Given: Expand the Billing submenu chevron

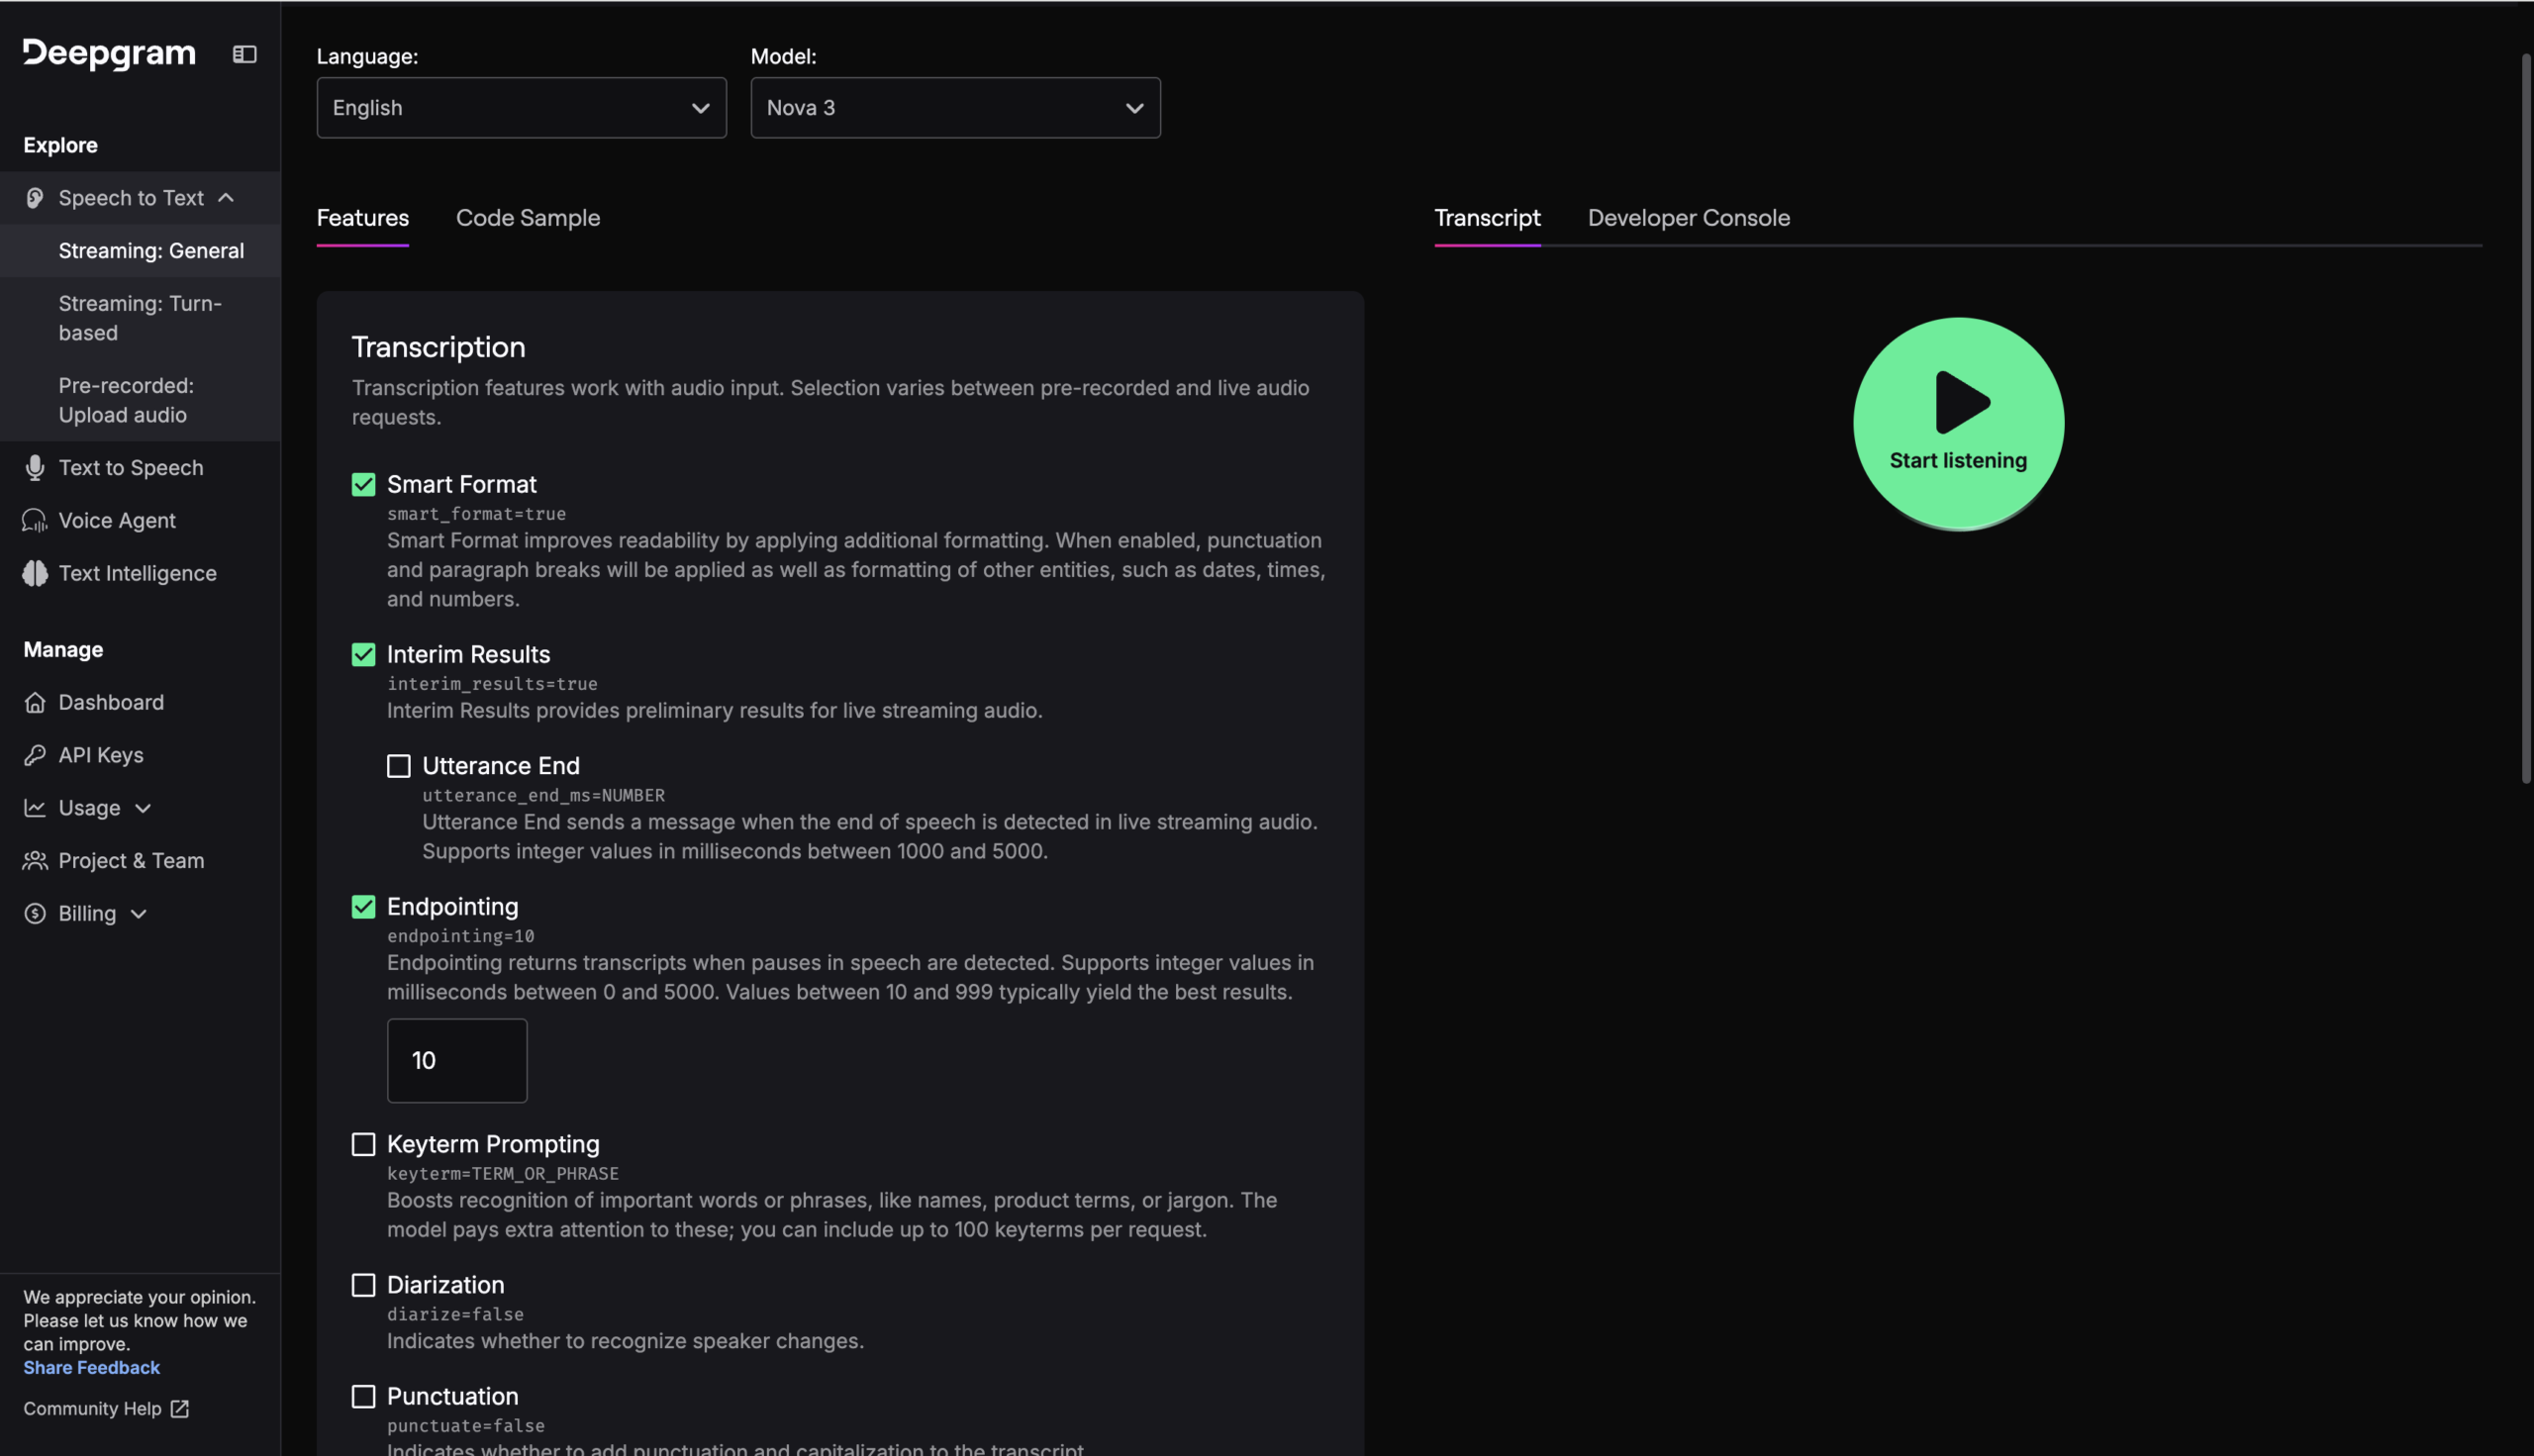Looking at the screenshot, I should pyautogui.click(x=139, y=914).
